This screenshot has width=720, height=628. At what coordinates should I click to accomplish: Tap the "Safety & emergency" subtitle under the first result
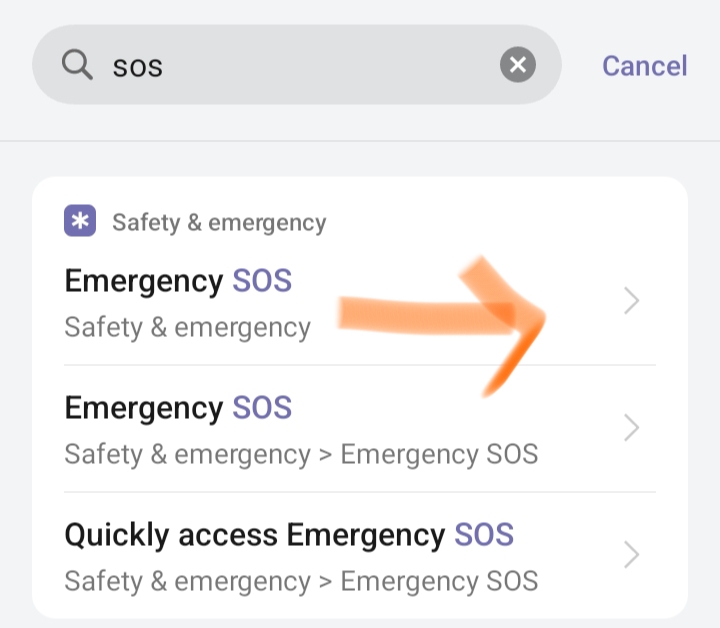click(x=187, y=327)
